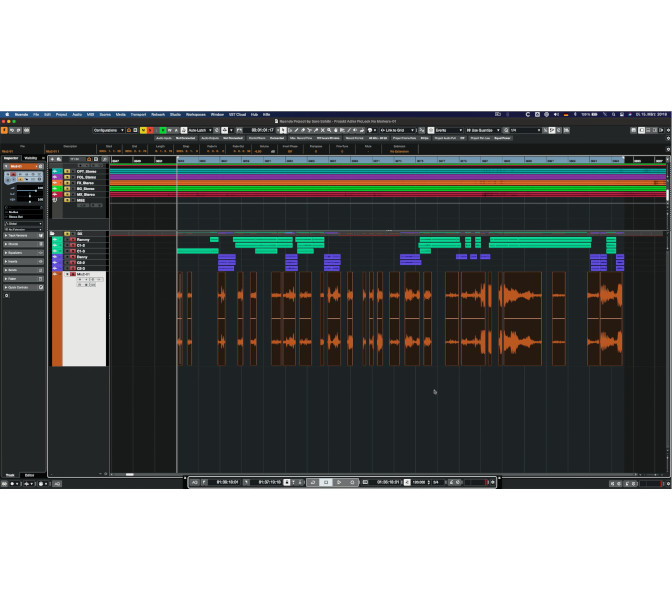Select the FOL_Stereo track name
The image size is (672, 600).
(86, 177)
